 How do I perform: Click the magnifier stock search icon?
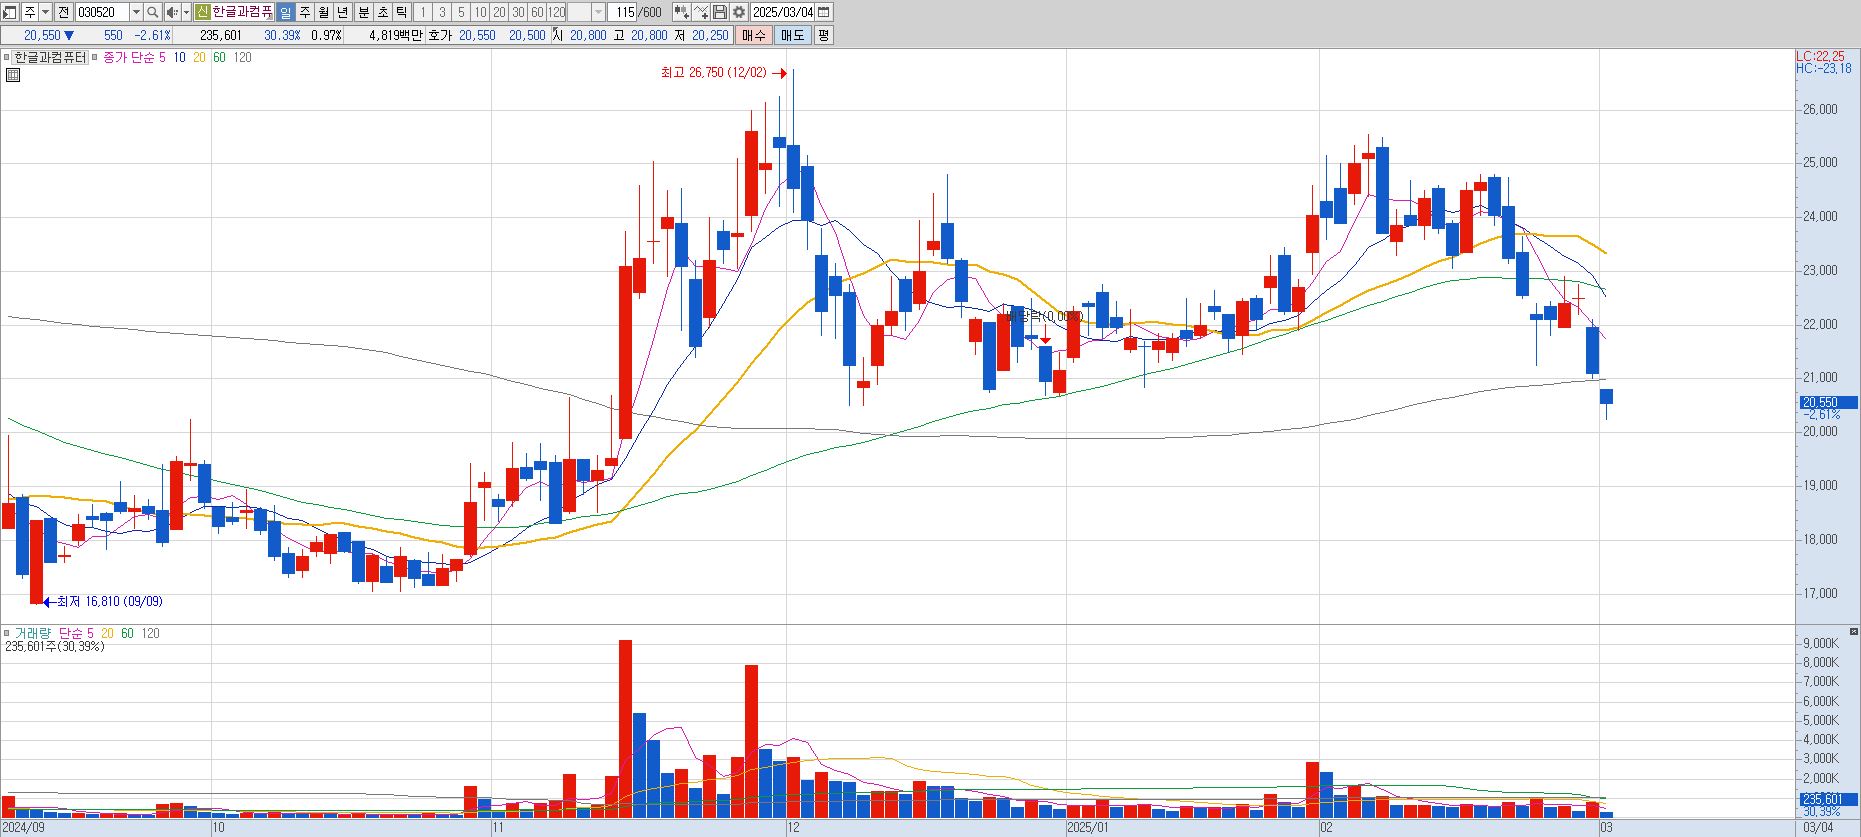click(152, 12)
